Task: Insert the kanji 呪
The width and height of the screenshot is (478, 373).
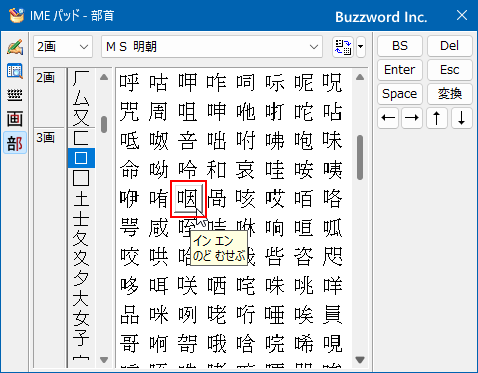Action: [x=333, y=82]
